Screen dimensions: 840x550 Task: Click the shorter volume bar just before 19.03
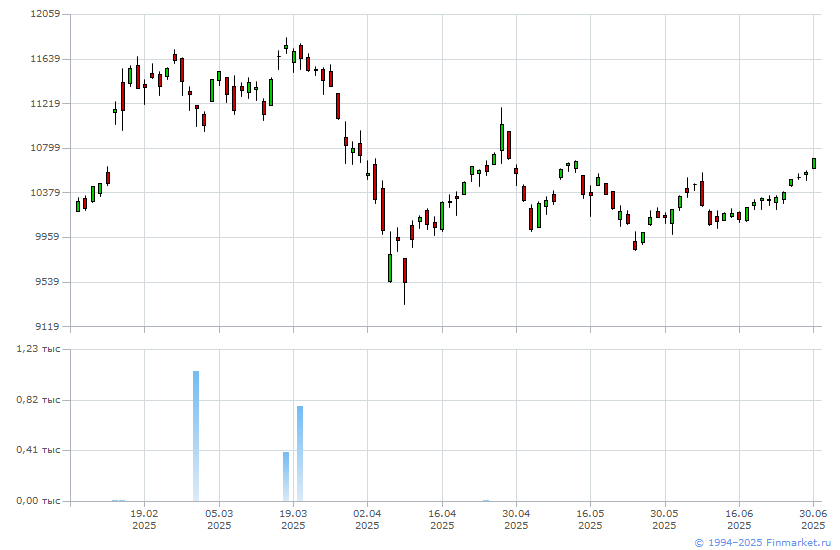point(286,477)
